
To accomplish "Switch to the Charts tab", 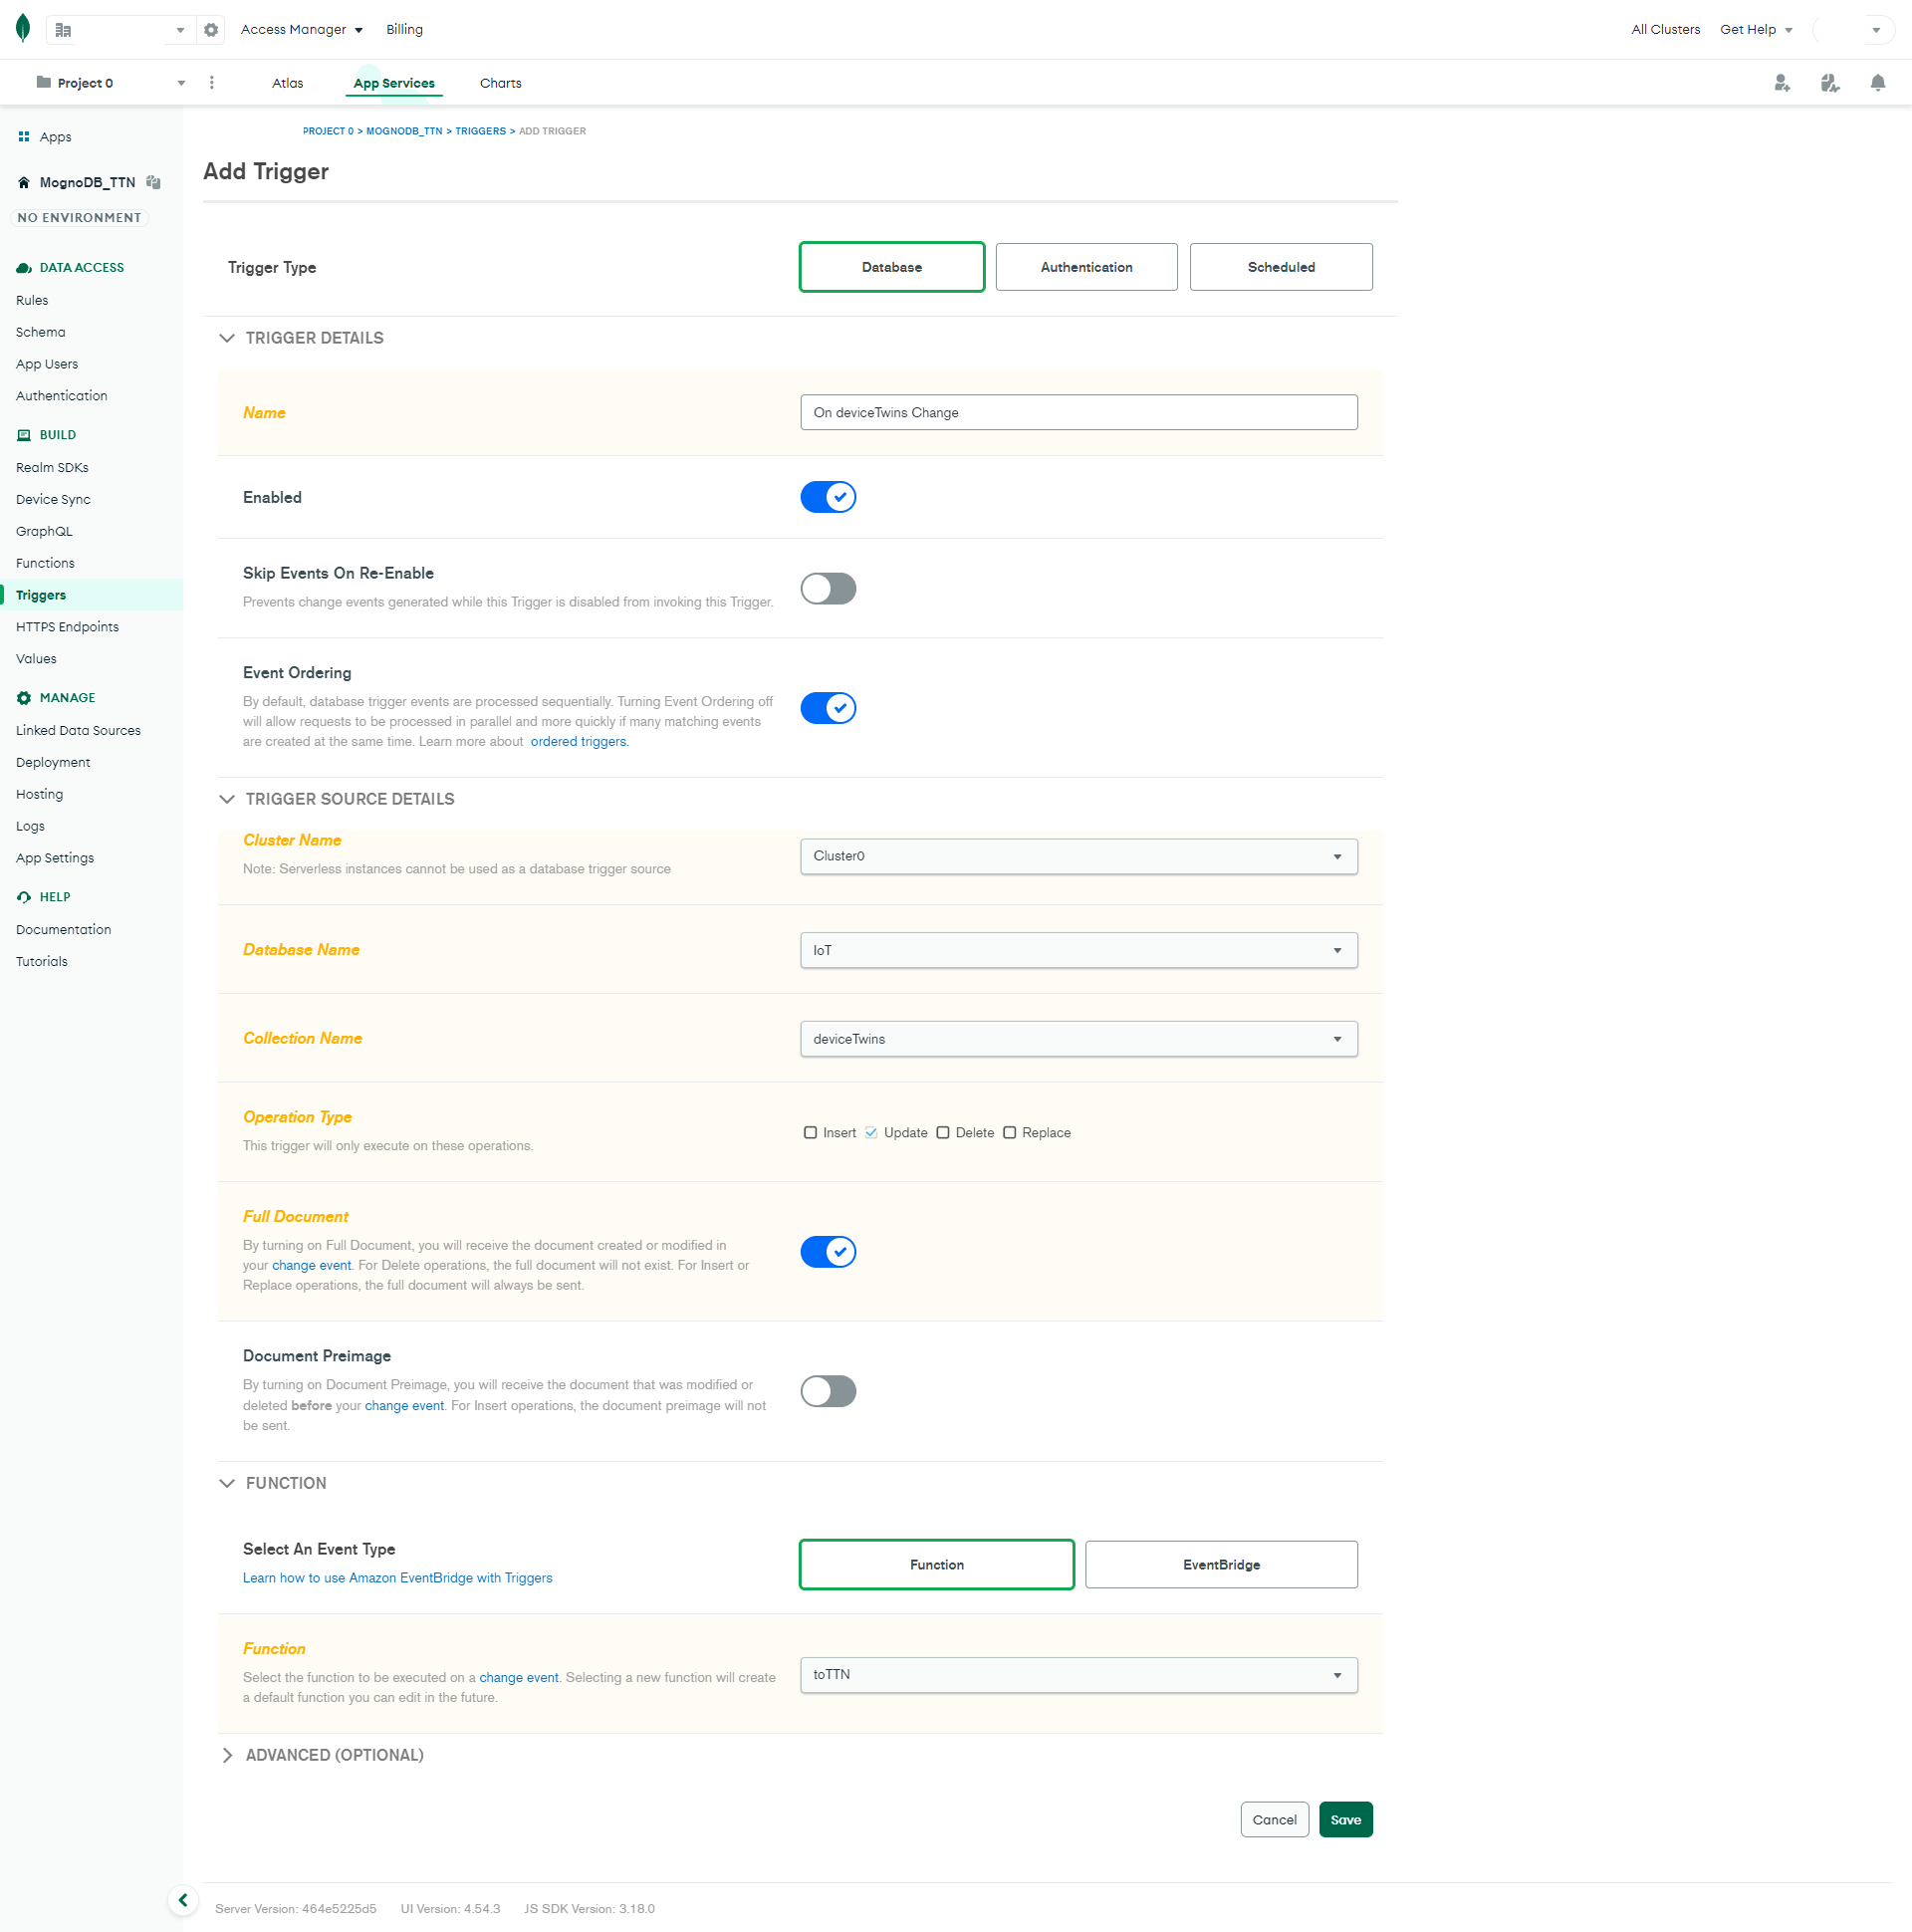I will click(x=500, y=83).
